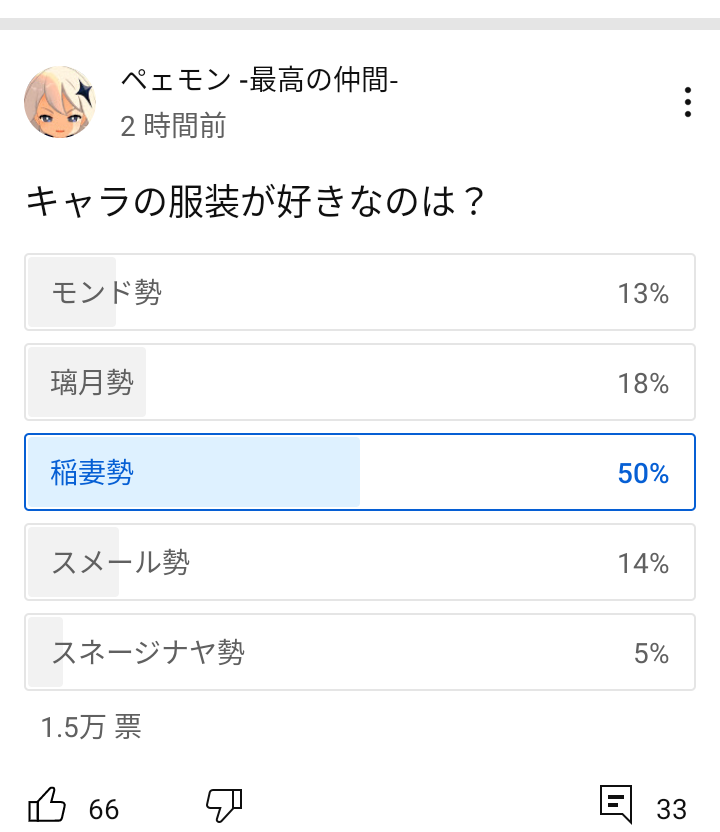Viewport: 720px width, 832px height.
Task: Tap the poll question キャラの服装が好きなのは？
Action: (255, 202)
